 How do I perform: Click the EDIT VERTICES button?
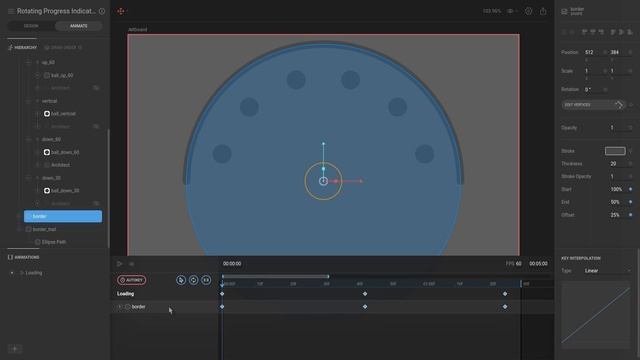click(x=593, y=104)
